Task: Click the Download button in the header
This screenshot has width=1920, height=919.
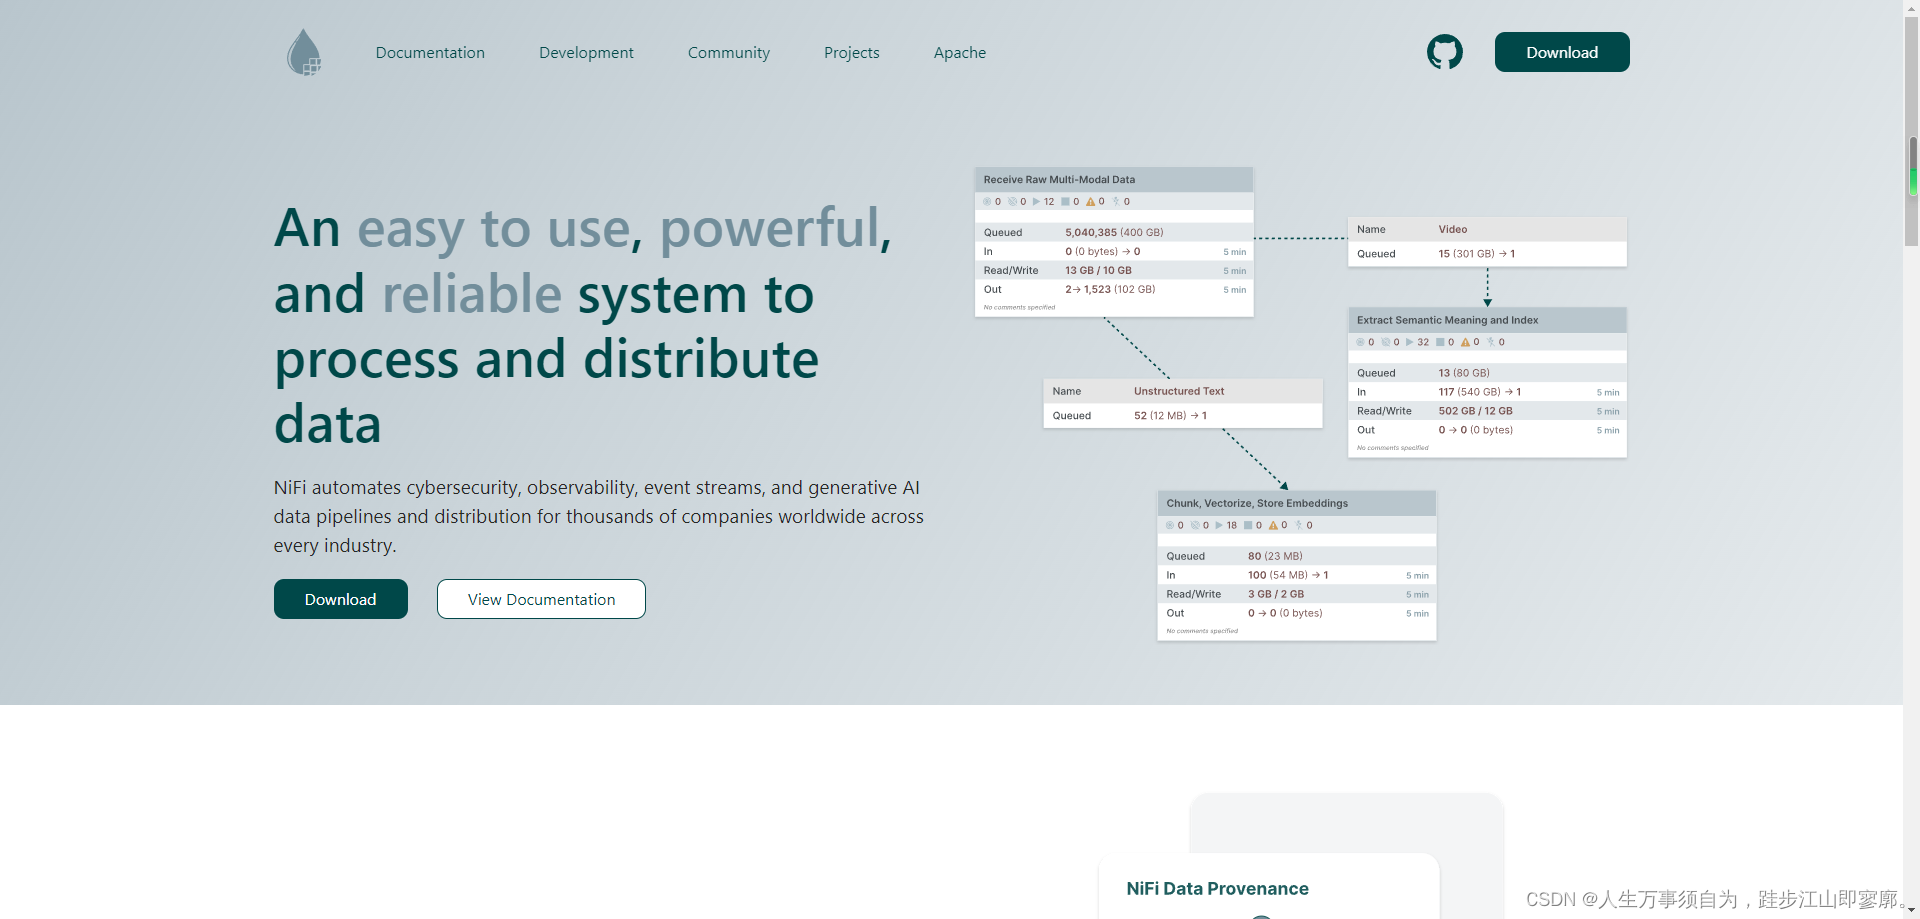Action: [x=1562, y=52]
